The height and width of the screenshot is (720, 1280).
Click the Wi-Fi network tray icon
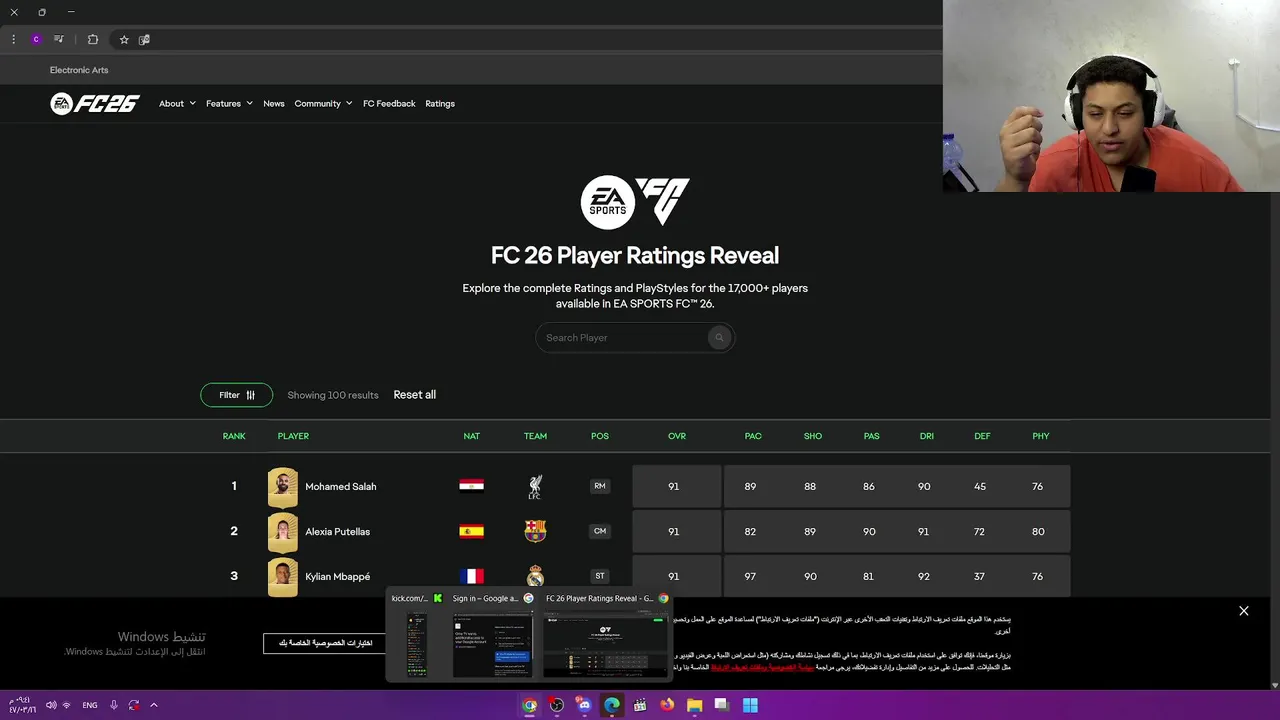click(67, 705)
